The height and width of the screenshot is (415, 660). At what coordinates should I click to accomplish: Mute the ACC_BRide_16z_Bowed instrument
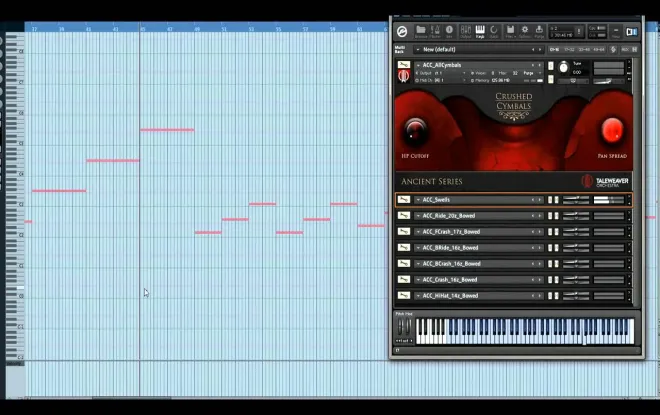tap(556, 248)
